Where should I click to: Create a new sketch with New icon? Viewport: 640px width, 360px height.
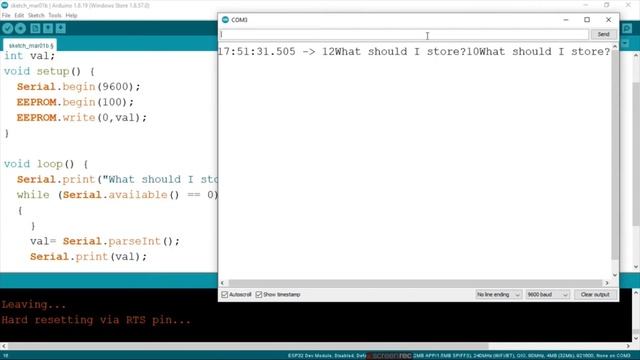(35, 28)
